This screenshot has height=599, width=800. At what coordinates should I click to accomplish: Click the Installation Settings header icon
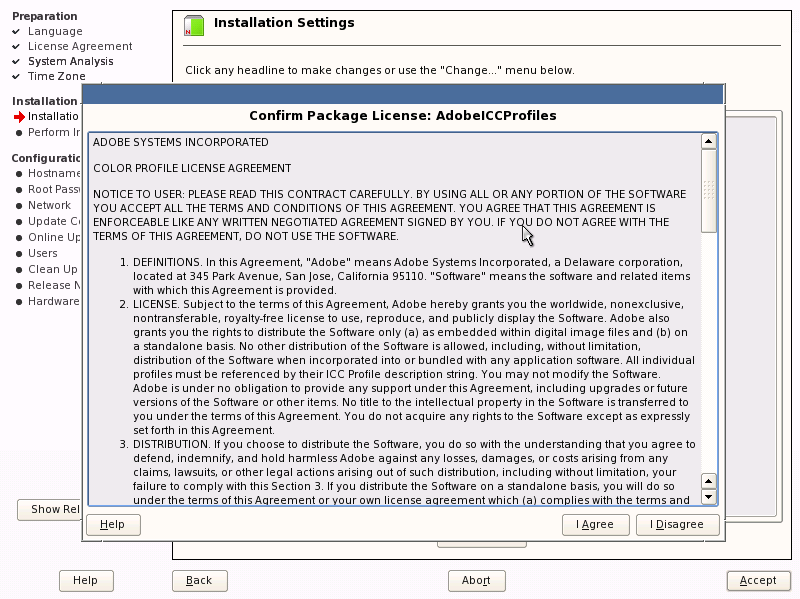pos(194,26)
